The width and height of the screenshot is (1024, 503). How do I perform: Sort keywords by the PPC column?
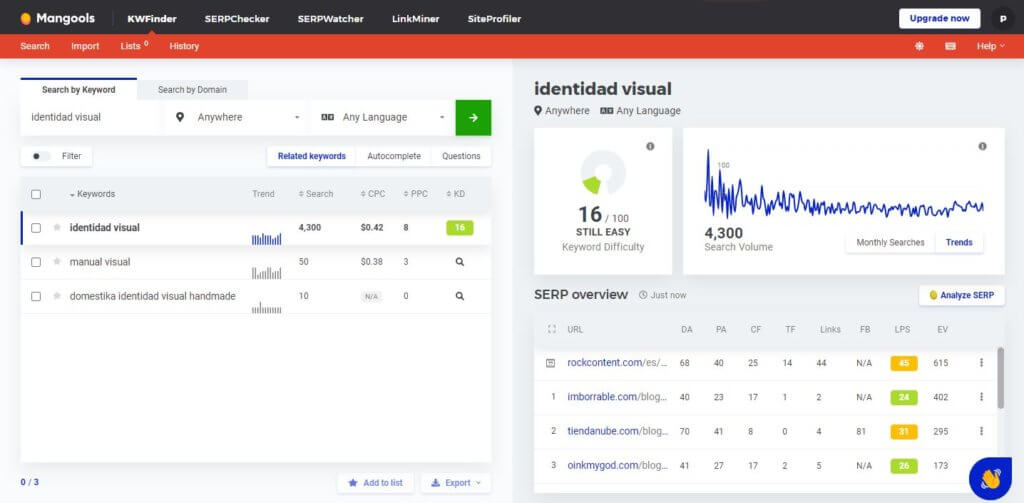tap(415, 194)
